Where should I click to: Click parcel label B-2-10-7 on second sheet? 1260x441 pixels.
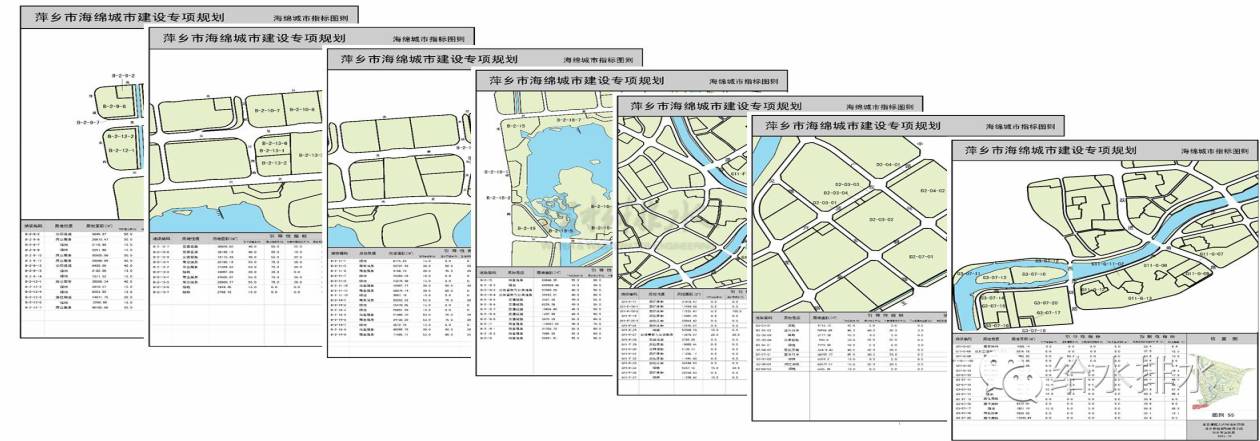coord(267,111)
